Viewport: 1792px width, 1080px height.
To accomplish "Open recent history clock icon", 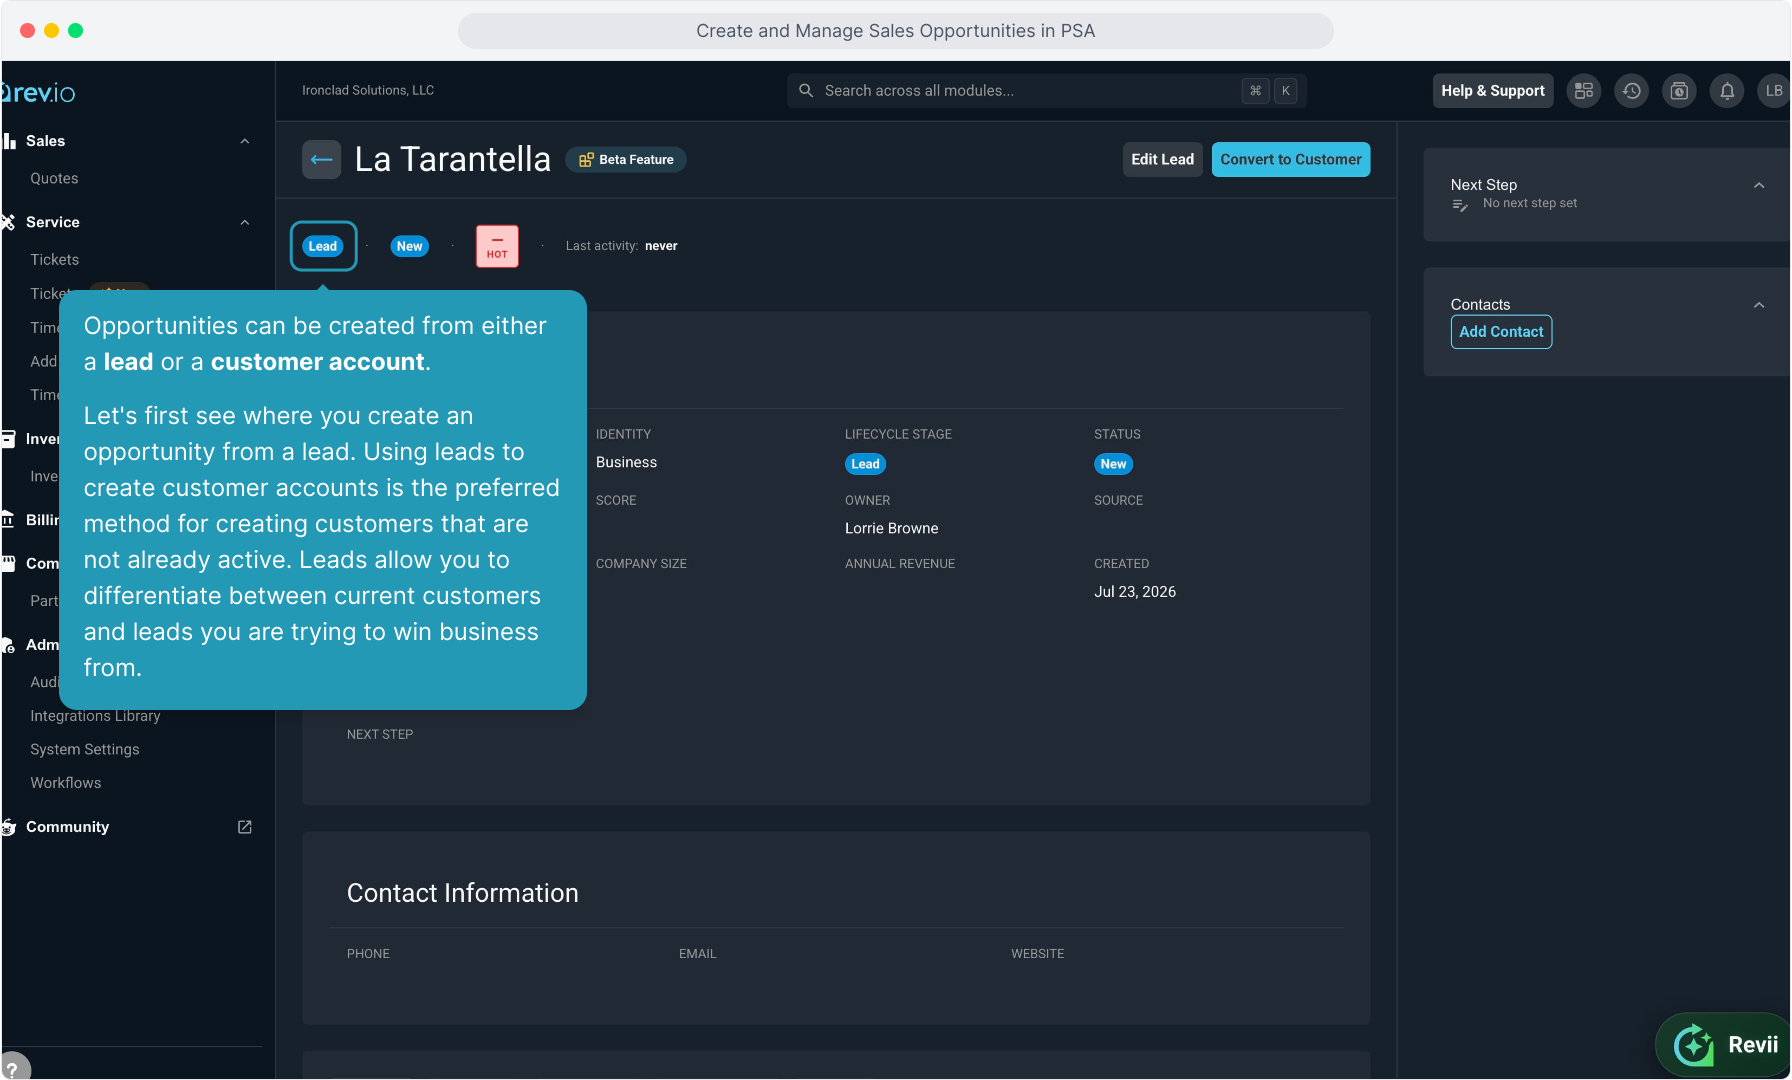I will 1632,91.
